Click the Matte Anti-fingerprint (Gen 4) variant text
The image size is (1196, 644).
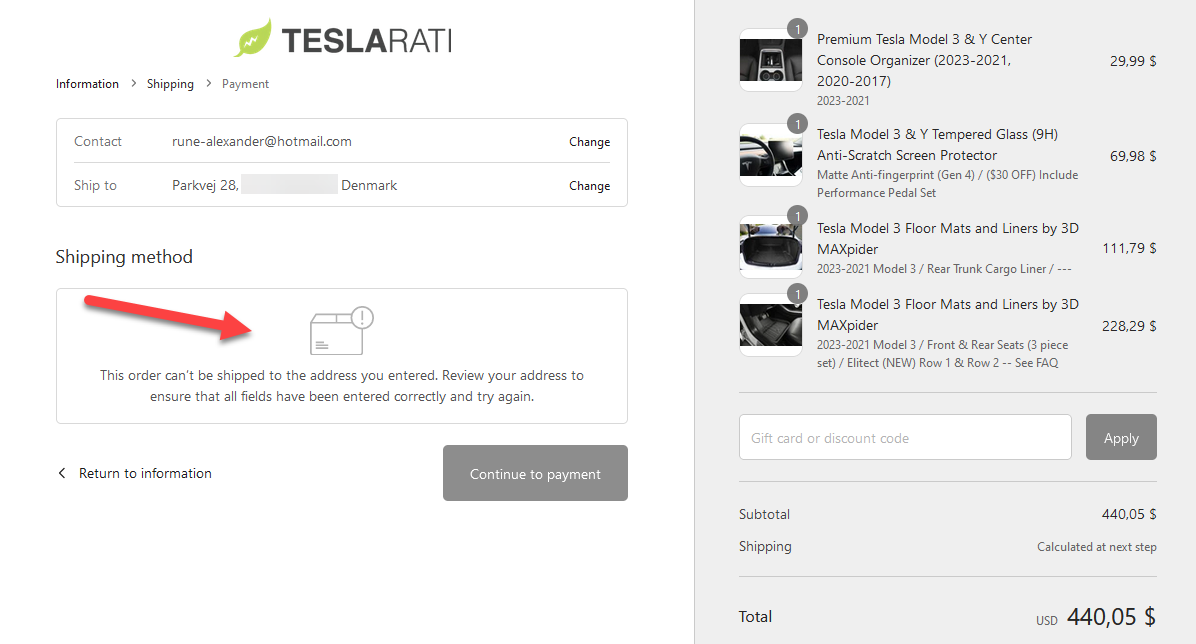coord(947,184)
